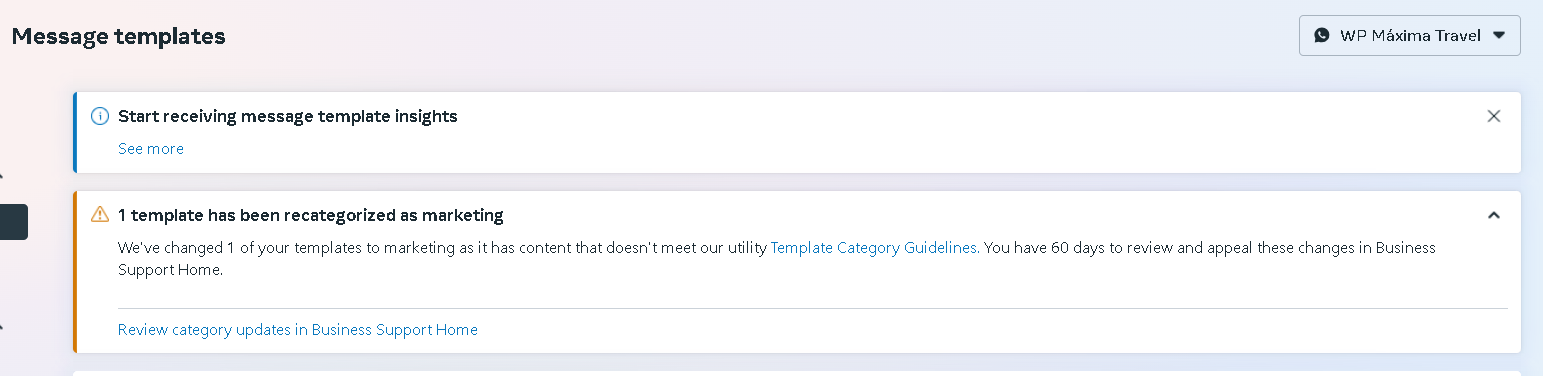
Task: Click the blue accent bar of insights banner
Action: pyautogui.click(x=75, y=132)
